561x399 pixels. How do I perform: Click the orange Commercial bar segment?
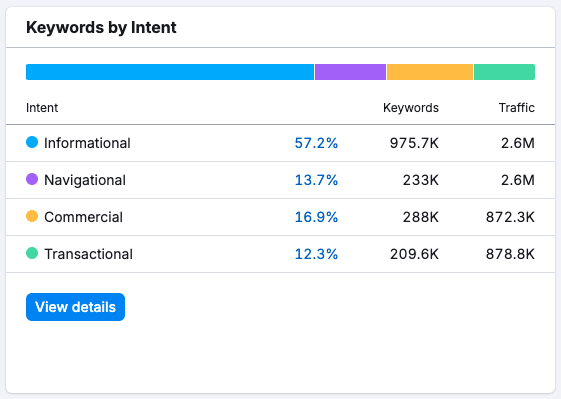[430, 72]
